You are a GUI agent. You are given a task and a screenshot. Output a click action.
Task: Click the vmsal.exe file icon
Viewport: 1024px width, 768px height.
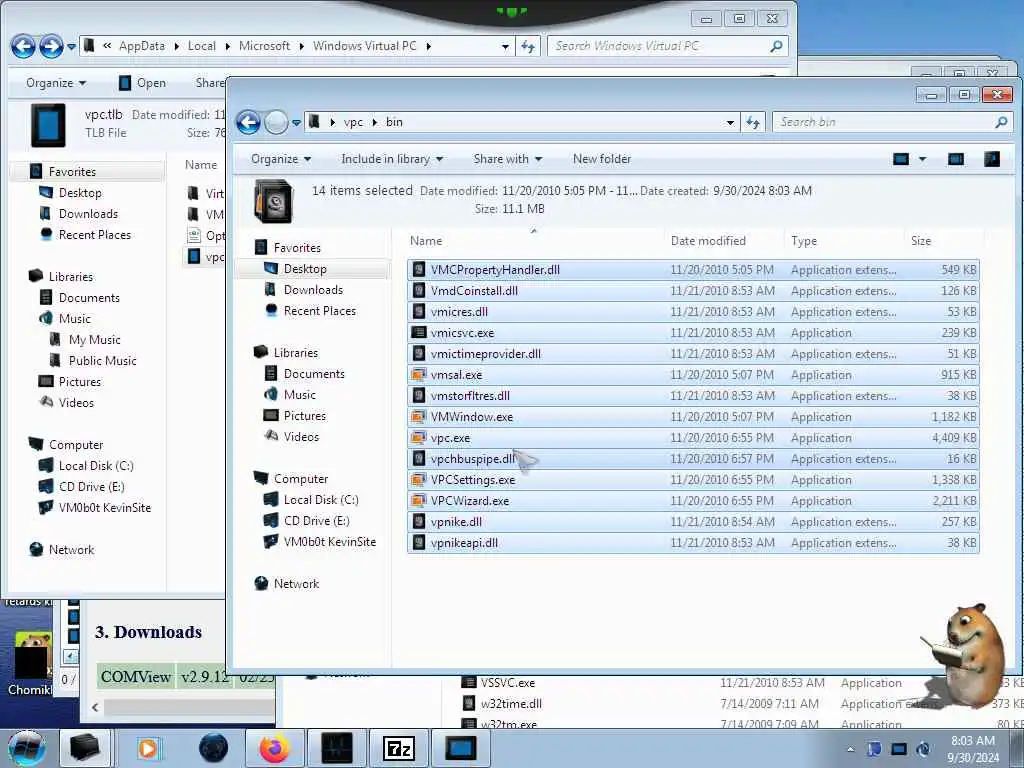(x=419, y=375)
